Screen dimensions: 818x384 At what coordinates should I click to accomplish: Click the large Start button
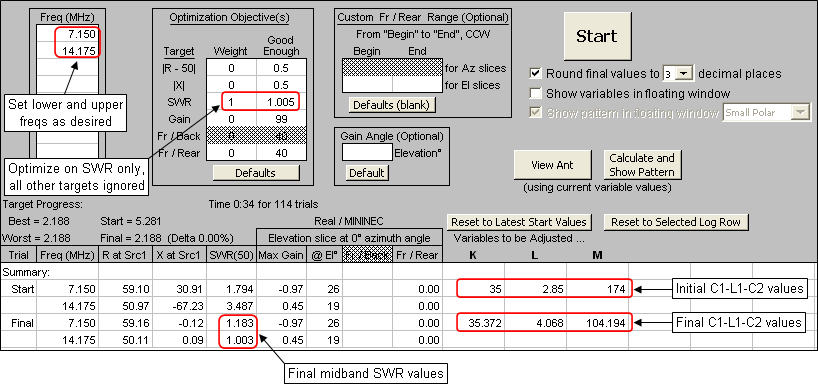point(596,37)
